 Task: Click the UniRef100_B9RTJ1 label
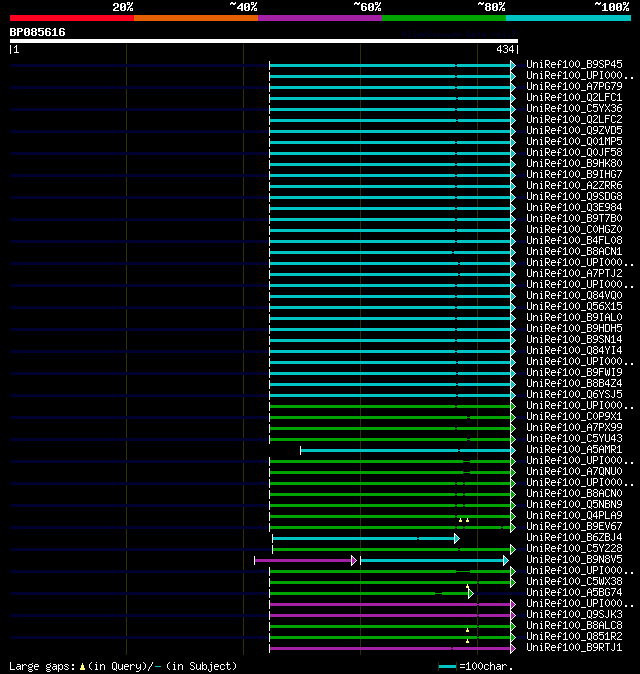coord(574,648)
